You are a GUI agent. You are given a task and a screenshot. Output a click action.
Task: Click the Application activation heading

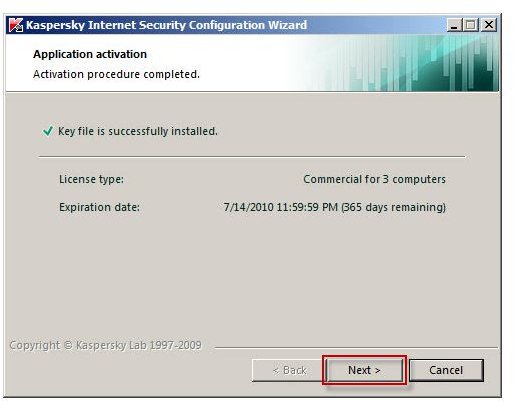click(x=90, y=54)
